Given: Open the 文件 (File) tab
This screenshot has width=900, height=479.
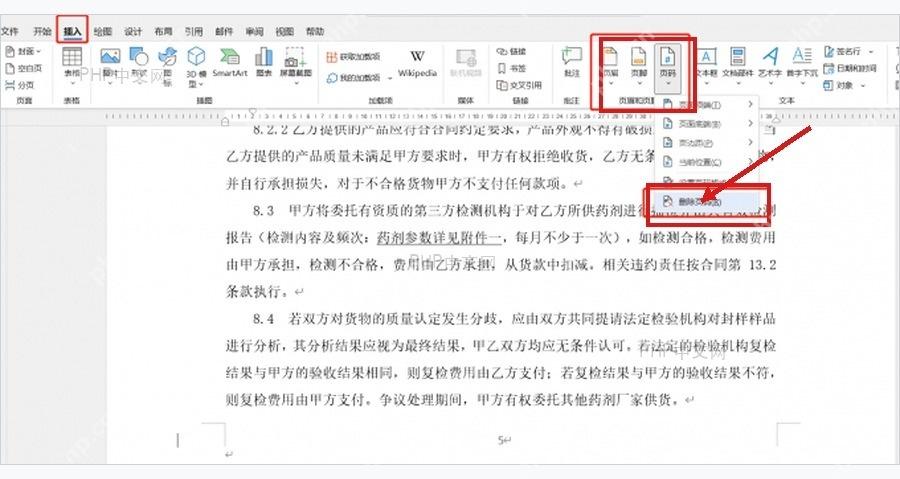Looking at the screenshot, I should [9, 32].
